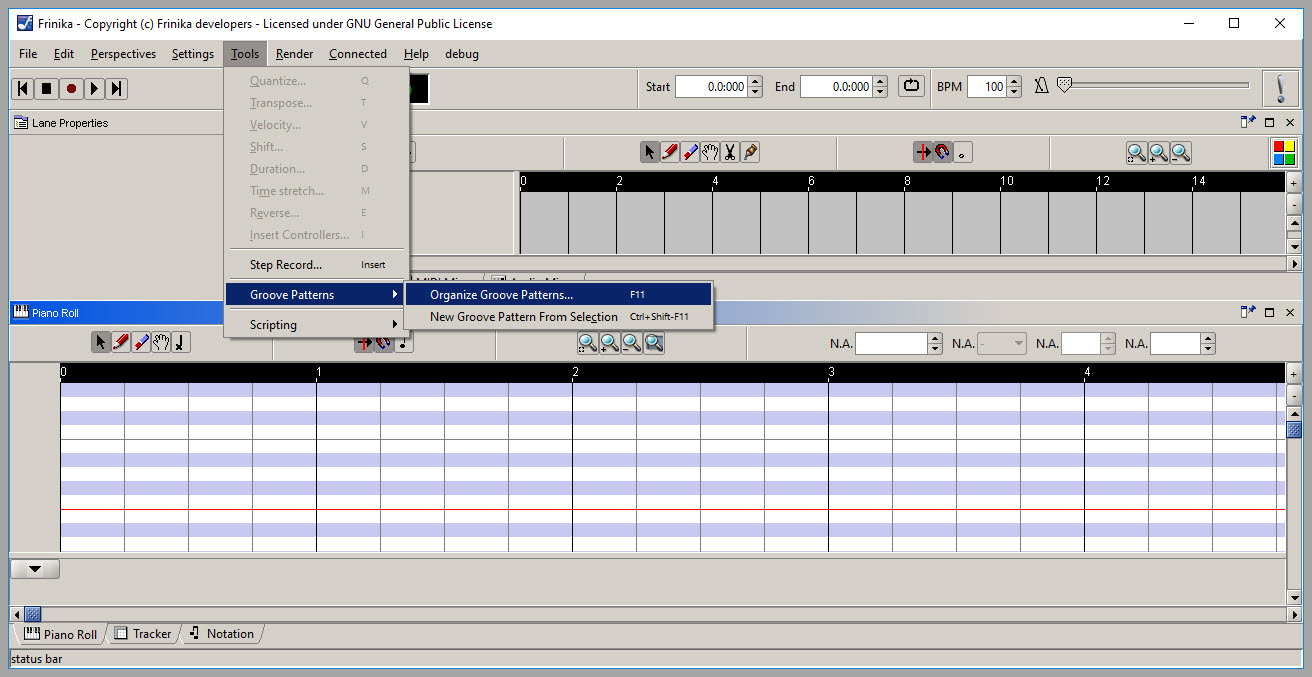
Task: Toggle the loop button next to End
Action: click(x=911, y=86)
